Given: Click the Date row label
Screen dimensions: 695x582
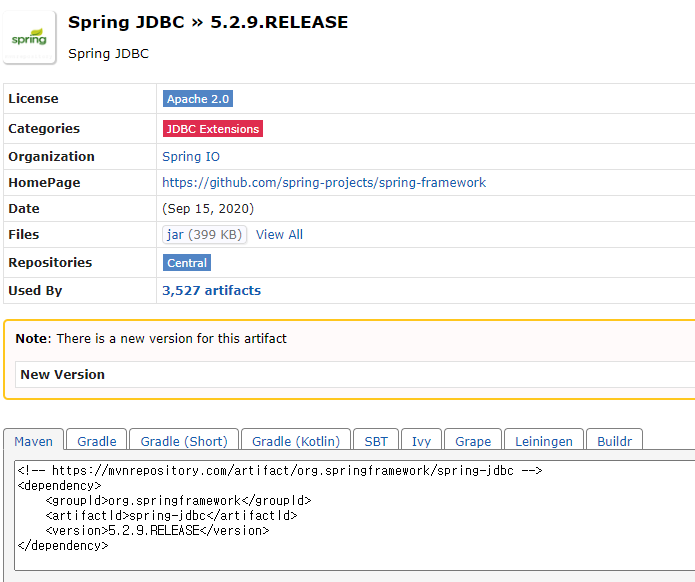Looking at the screenshot, I should (x=24, y=208).
